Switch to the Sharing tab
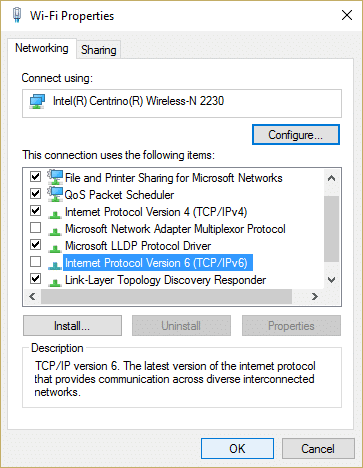The width and height of the screenshot is (363, 468). pos(99,50)
